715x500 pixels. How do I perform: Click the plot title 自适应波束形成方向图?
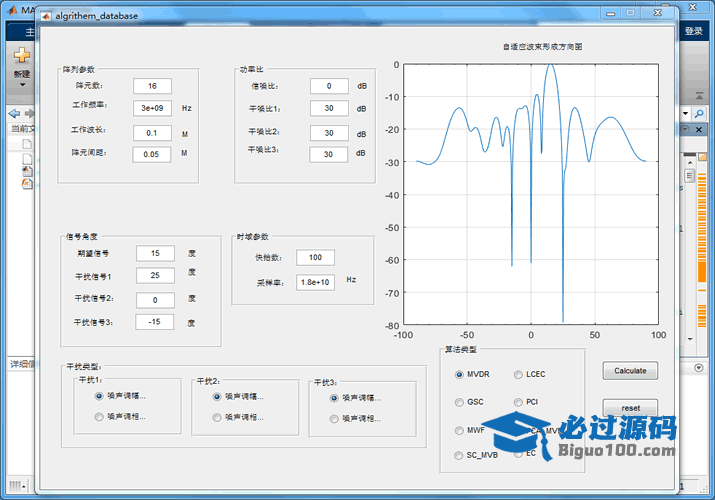pyautogui.click(x=543, y=46)
